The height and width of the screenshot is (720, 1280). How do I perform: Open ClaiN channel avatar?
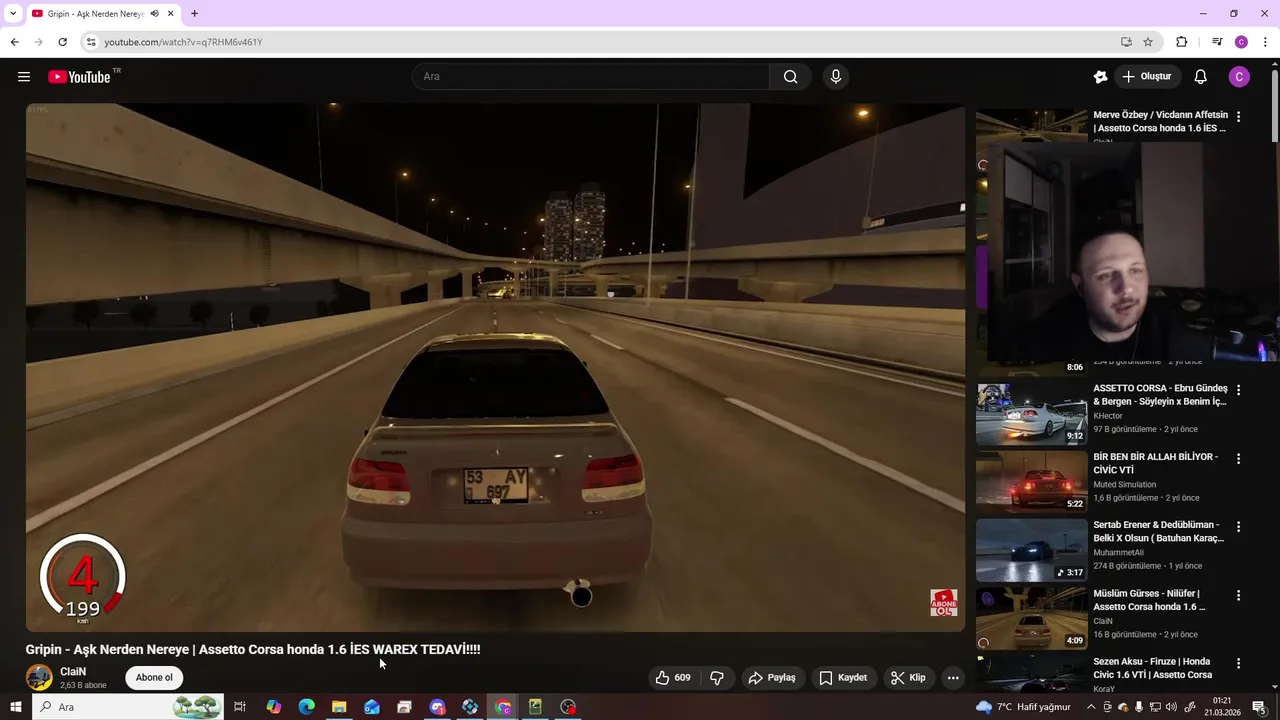tap(39, 678)
